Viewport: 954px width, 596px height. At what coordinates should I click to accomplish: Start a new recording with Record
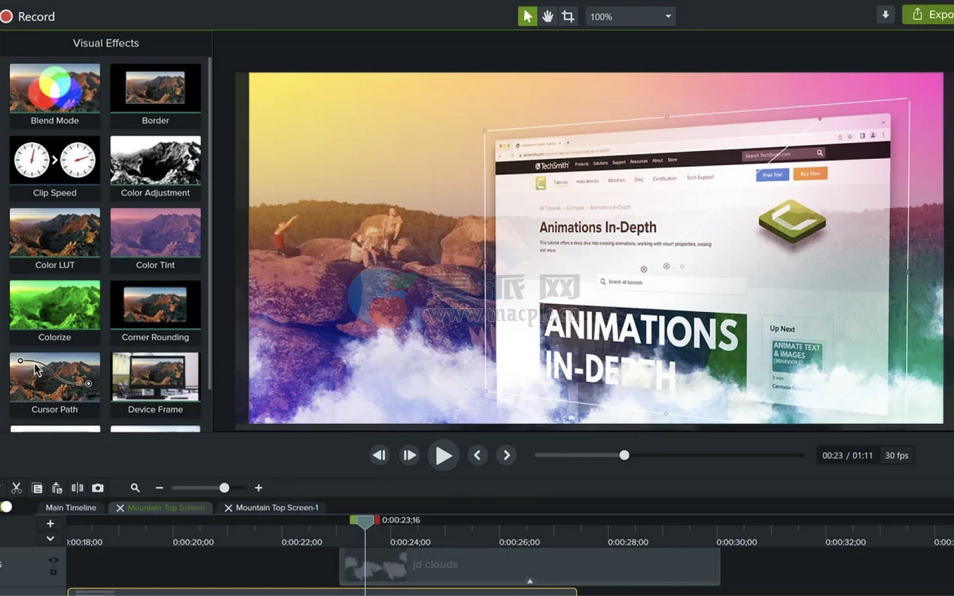click(28, 16)
